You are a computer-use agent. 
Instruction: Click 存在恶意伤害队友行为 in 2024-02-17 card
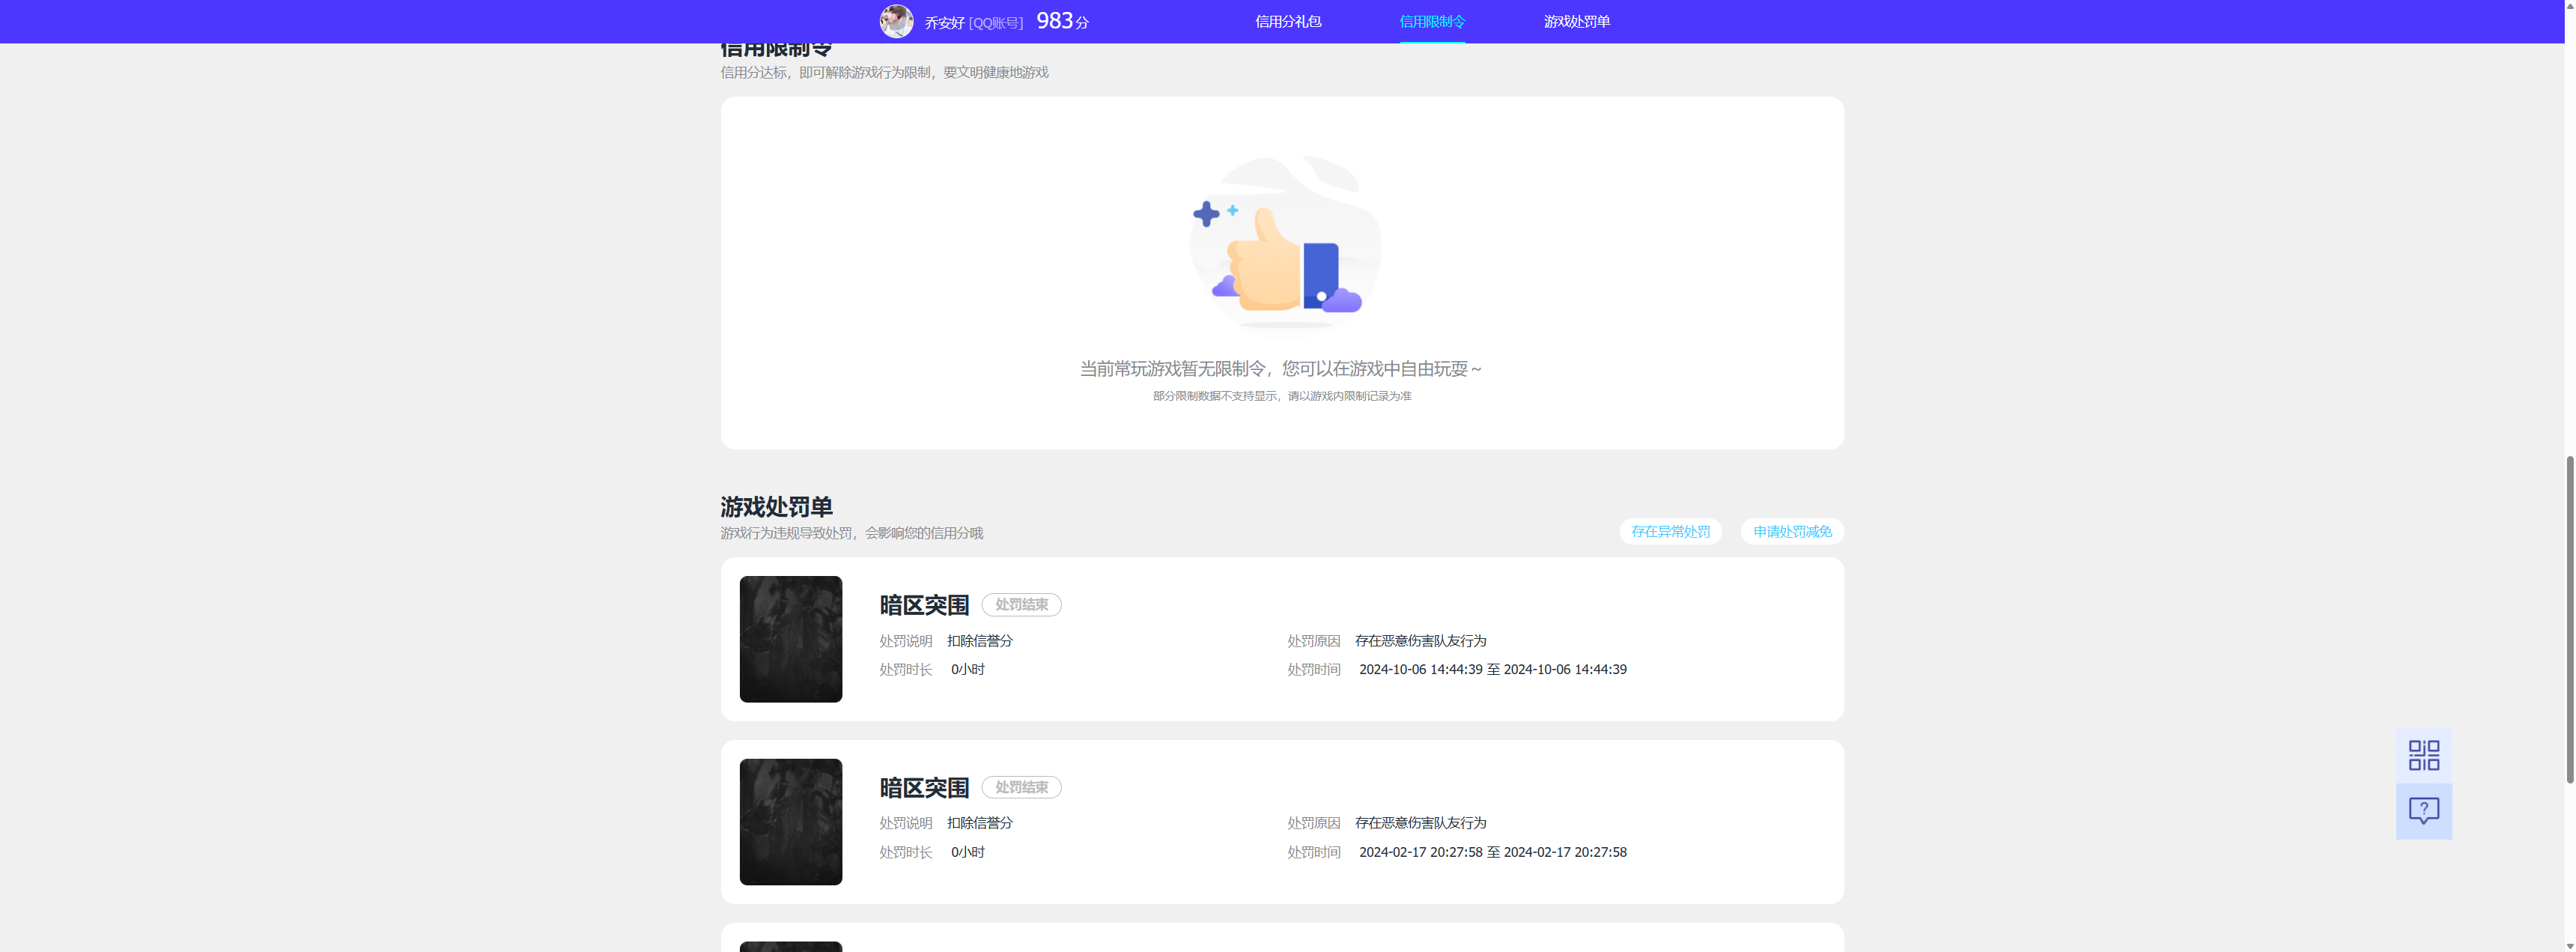1420,823
